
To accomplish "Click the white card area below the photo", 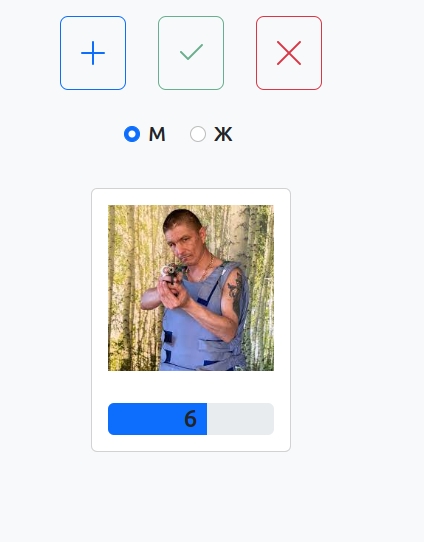I will [x=191, y=387].
